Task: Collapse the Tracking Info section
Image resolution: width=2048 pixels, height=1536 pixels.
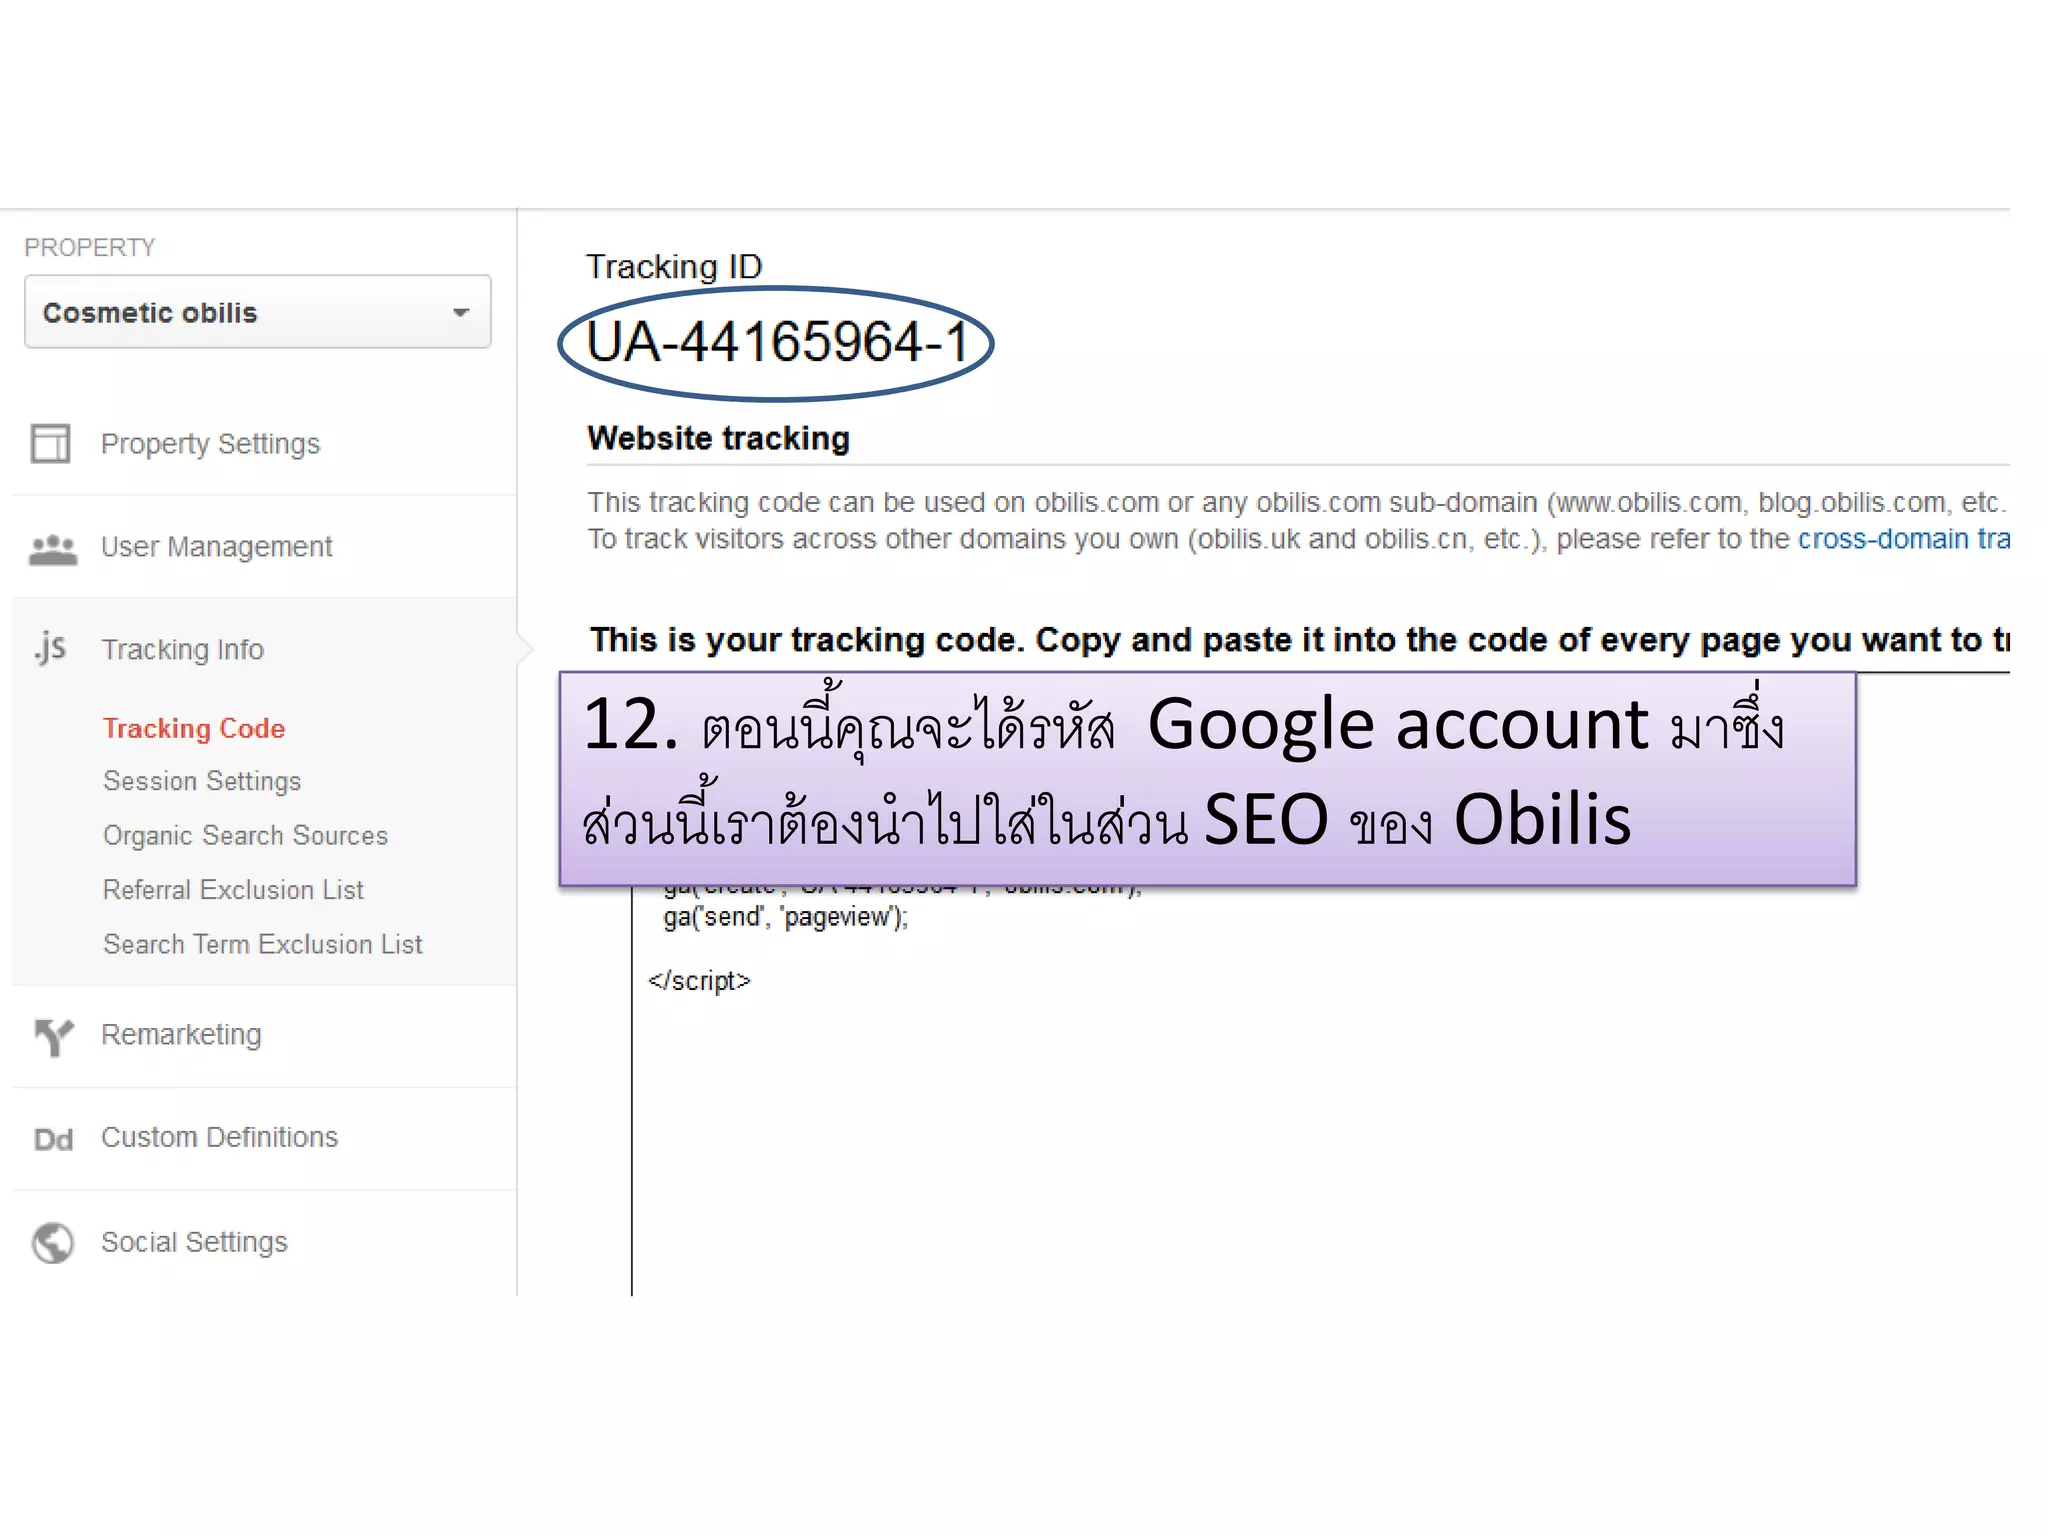Action: pyautogui.click(x=182, y=650)
